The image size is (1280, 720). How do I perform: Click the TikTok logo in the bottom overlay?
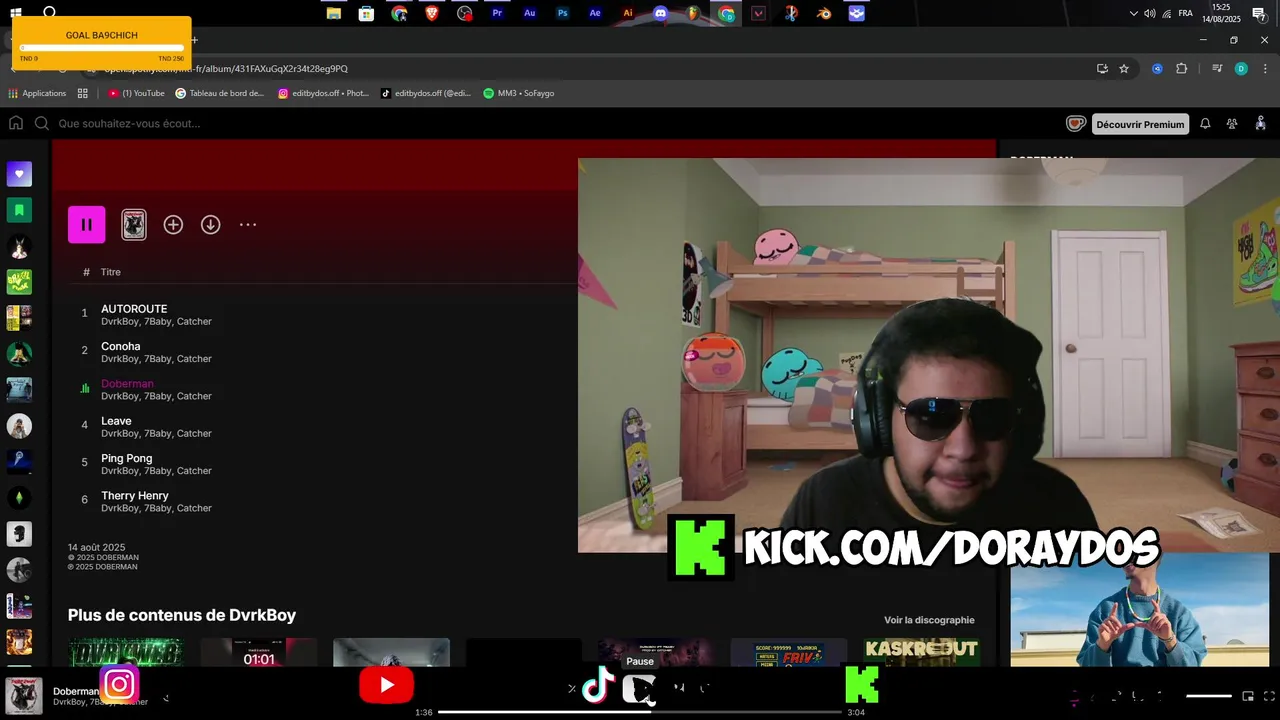598,685
